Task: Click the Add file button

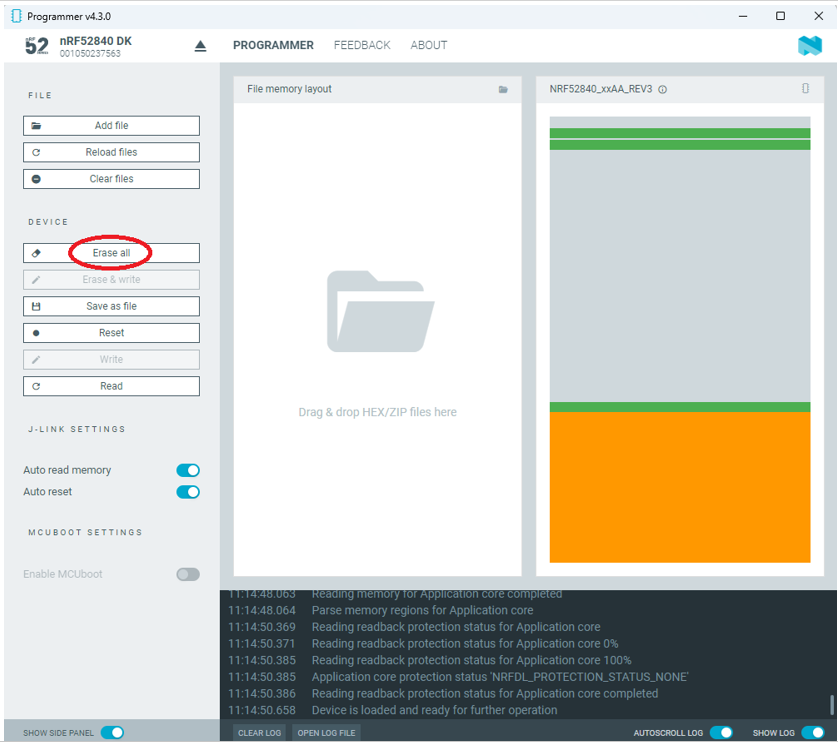Action: tap(111, 126)
